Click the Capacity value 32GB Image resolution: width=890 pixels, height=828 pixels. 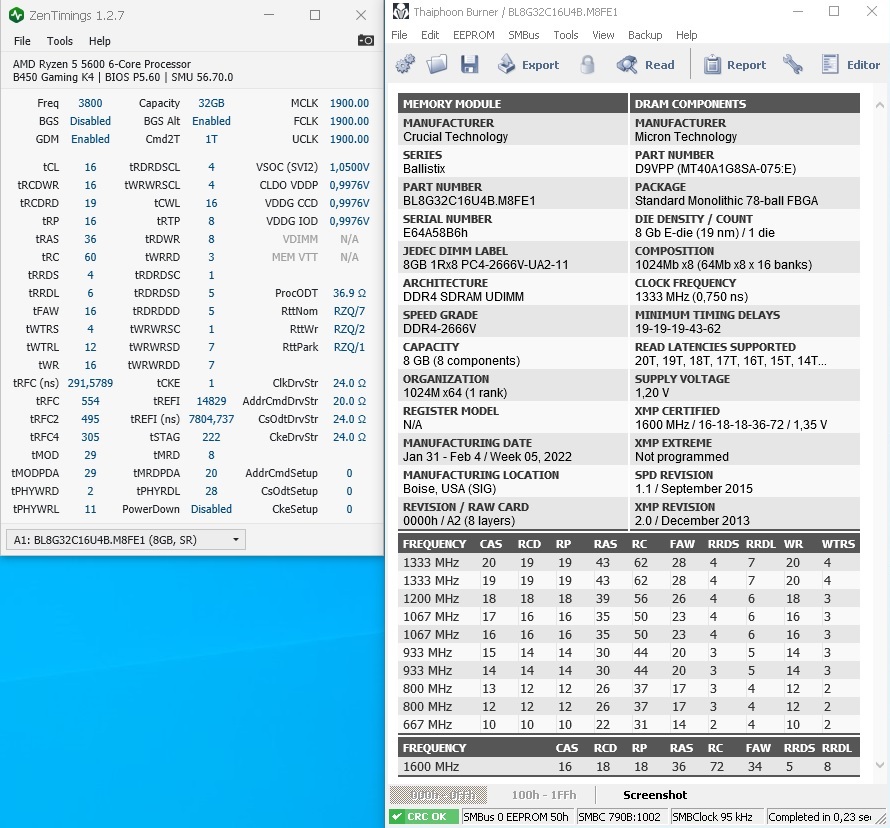(211, 103)
